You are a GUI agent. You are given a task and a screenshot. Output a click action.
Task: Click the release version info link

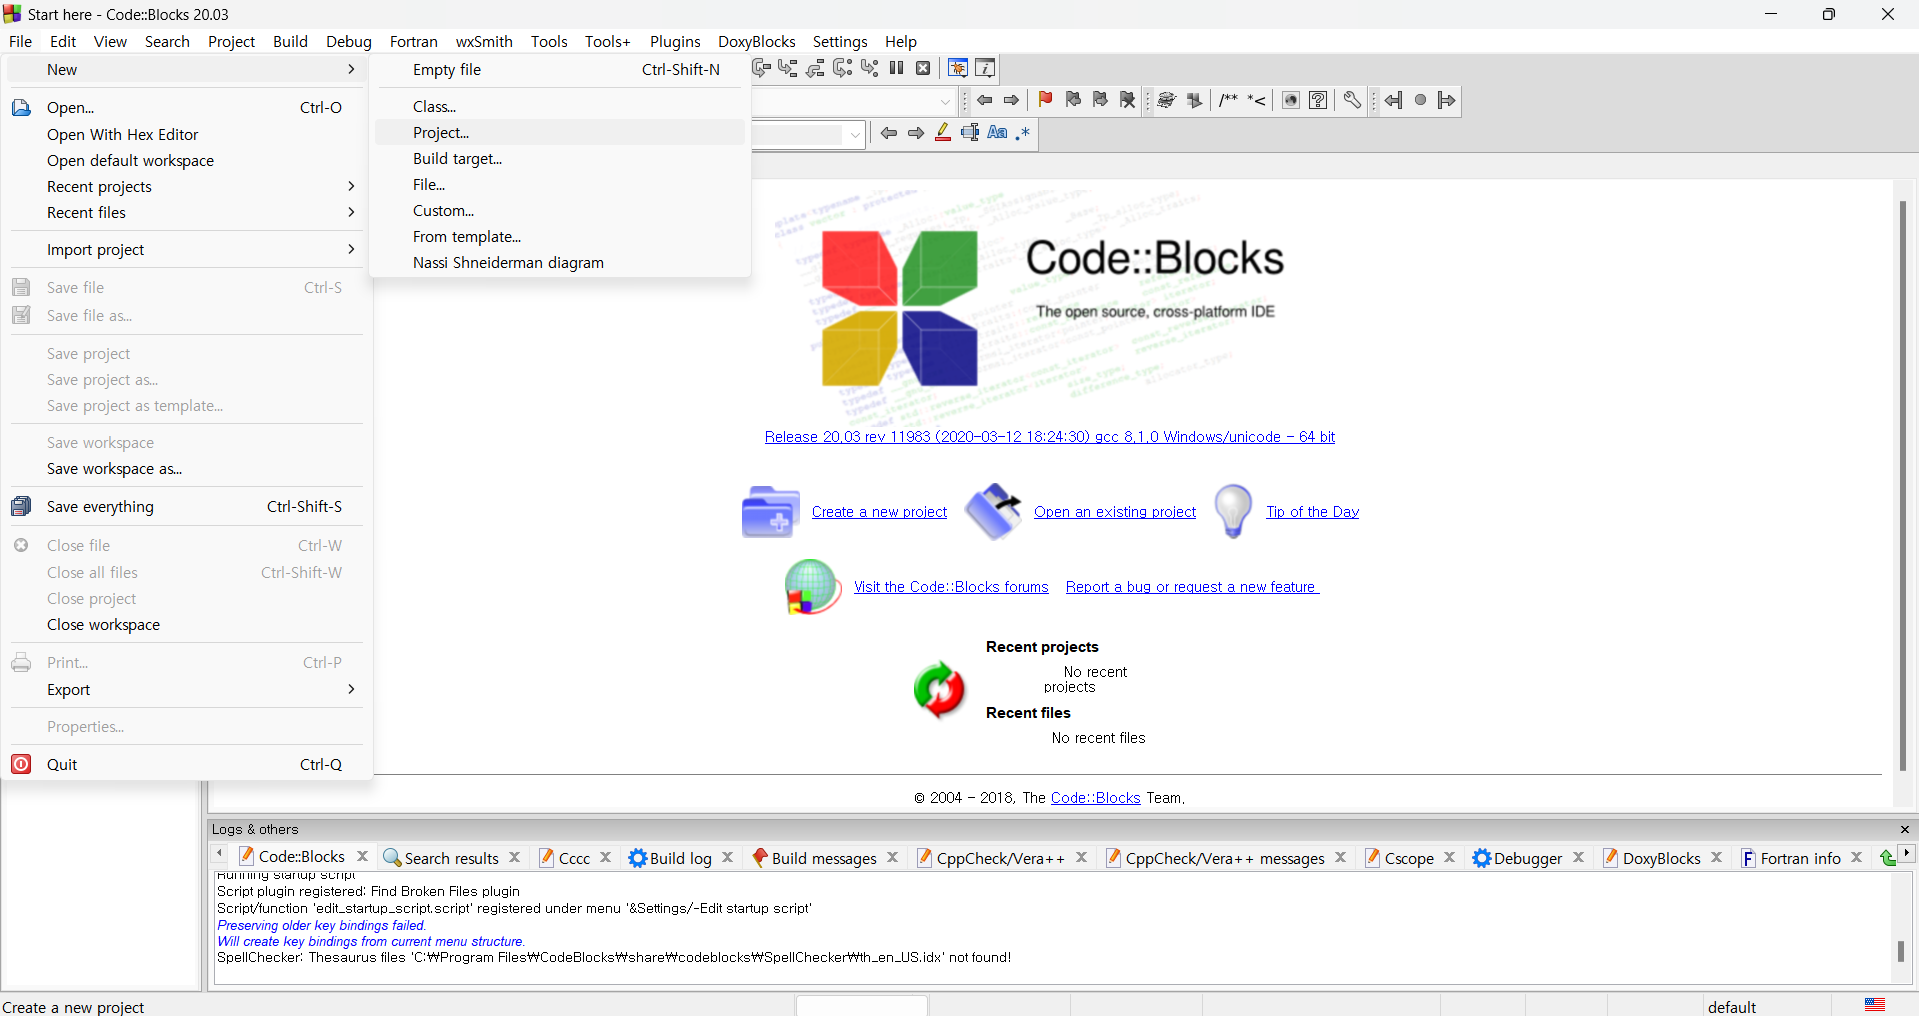pos(1049,436)
